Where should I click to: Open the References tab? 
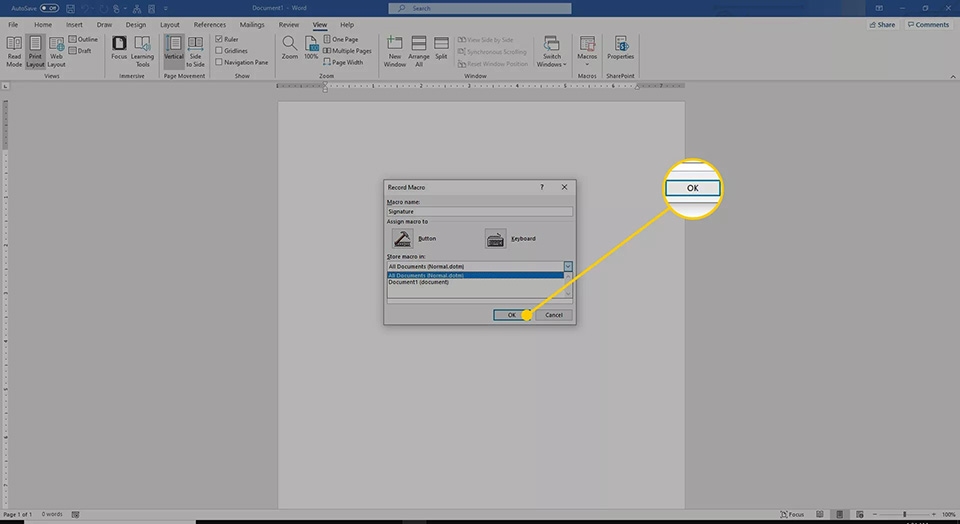pyautogui.click(x=209, y=25)
